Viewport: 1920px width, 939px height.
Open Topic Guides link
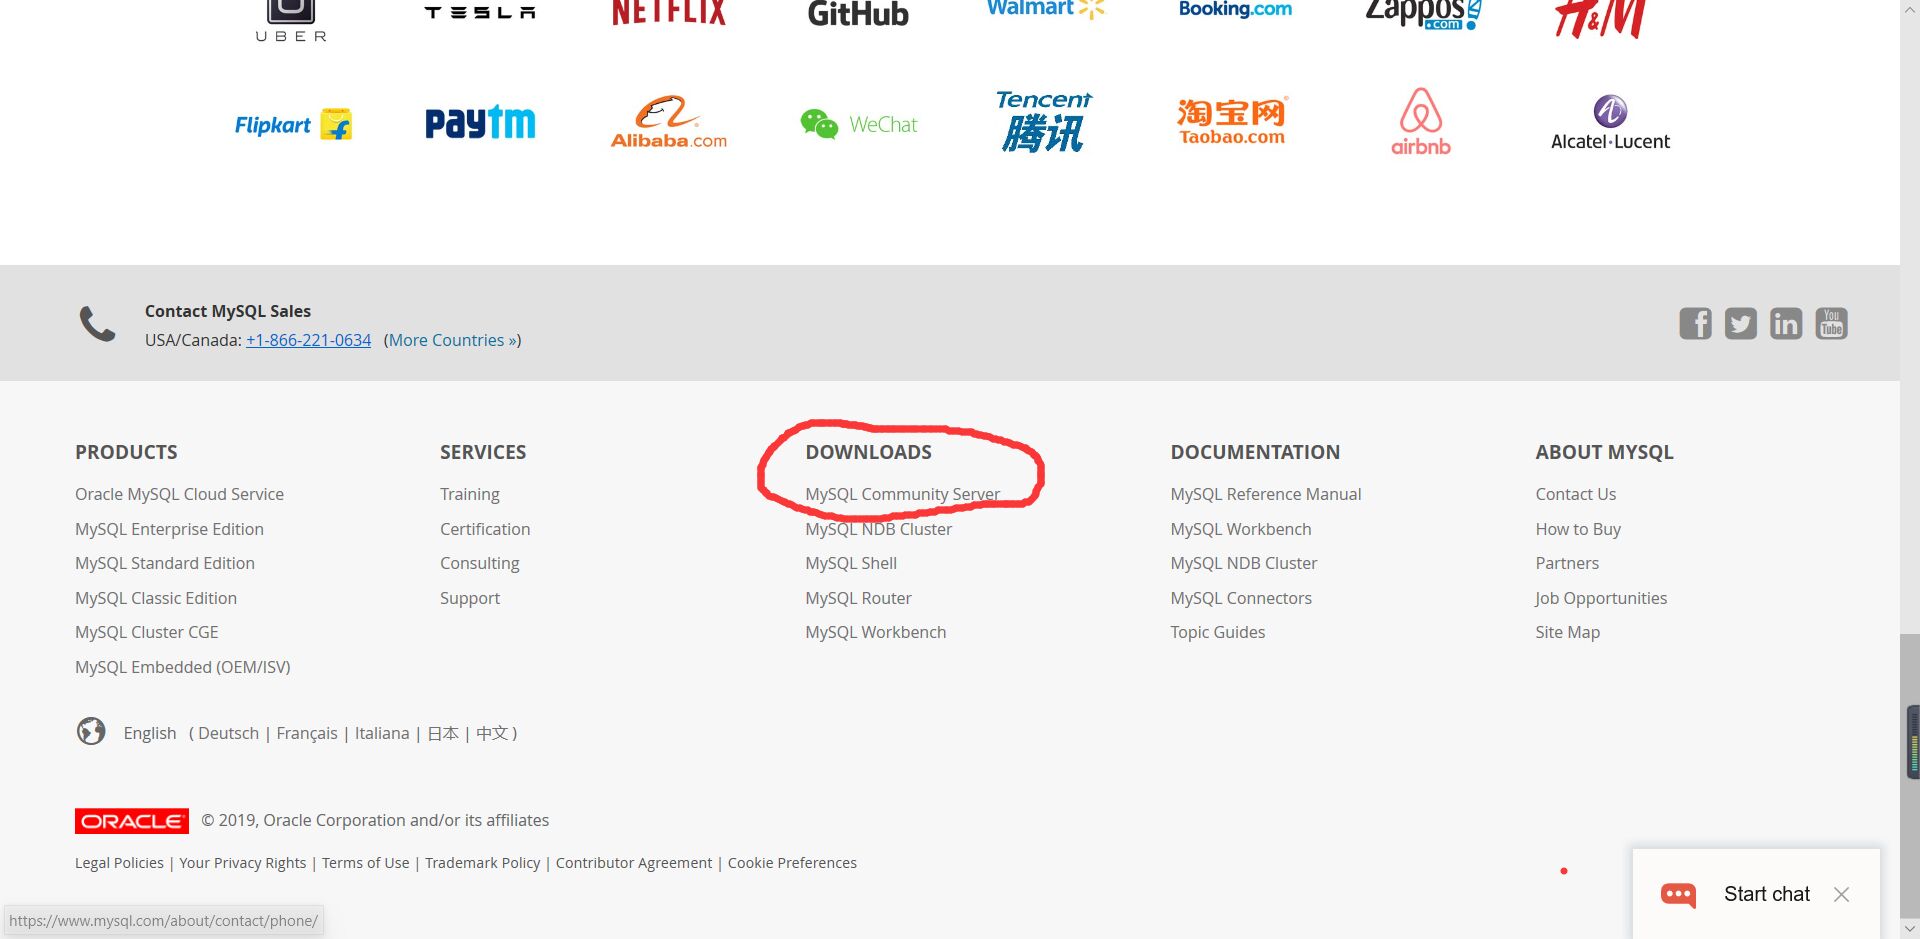coord(1217,632)
